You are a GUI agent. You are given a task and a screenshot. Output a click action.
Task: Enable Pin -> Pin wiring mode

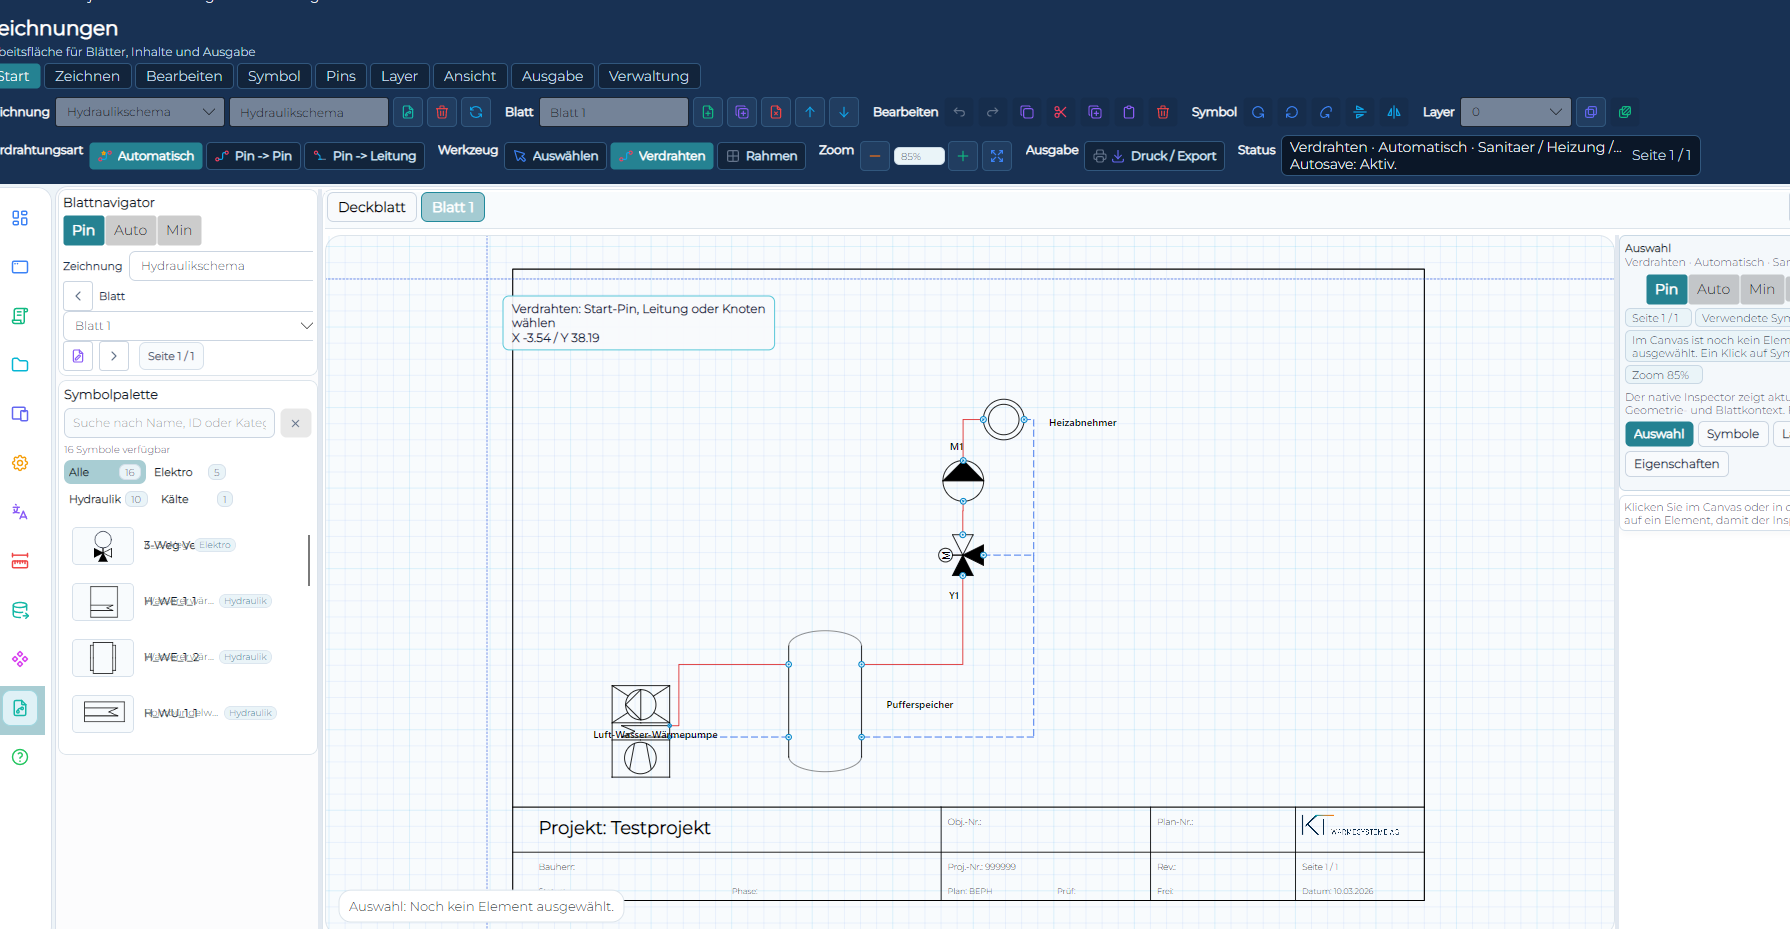(x=254, y=156)
